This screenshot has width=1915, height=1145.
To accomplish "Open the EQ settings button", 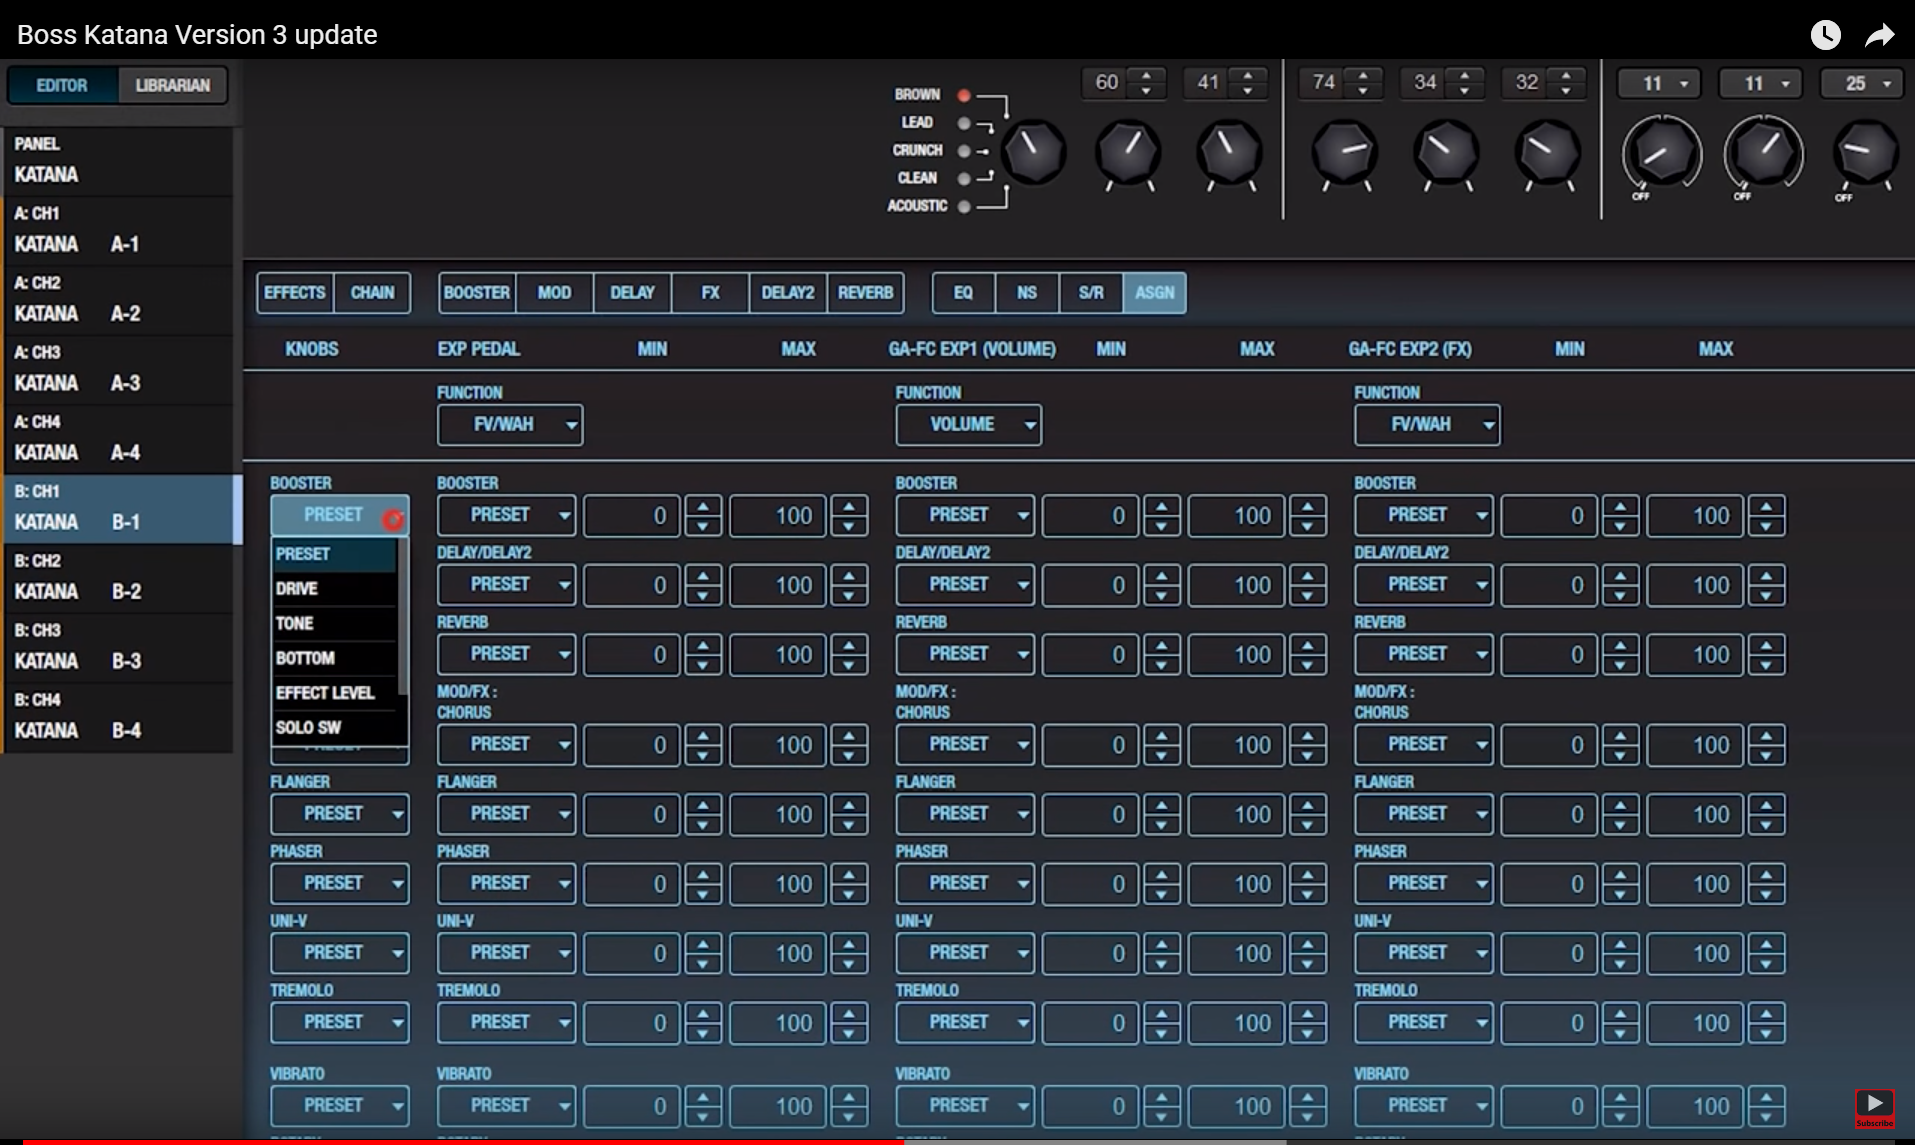I will point(963,293).
